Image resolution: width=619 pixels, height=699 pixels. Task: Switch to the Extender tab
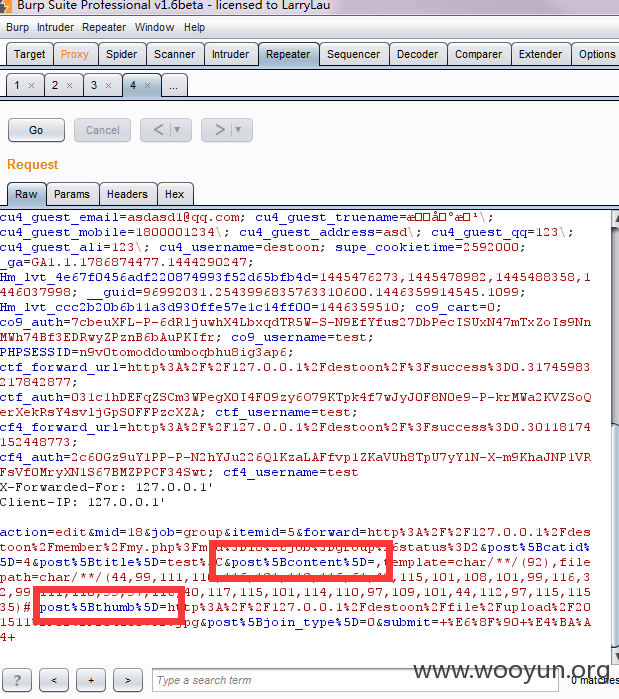click(x=541, y=54)
